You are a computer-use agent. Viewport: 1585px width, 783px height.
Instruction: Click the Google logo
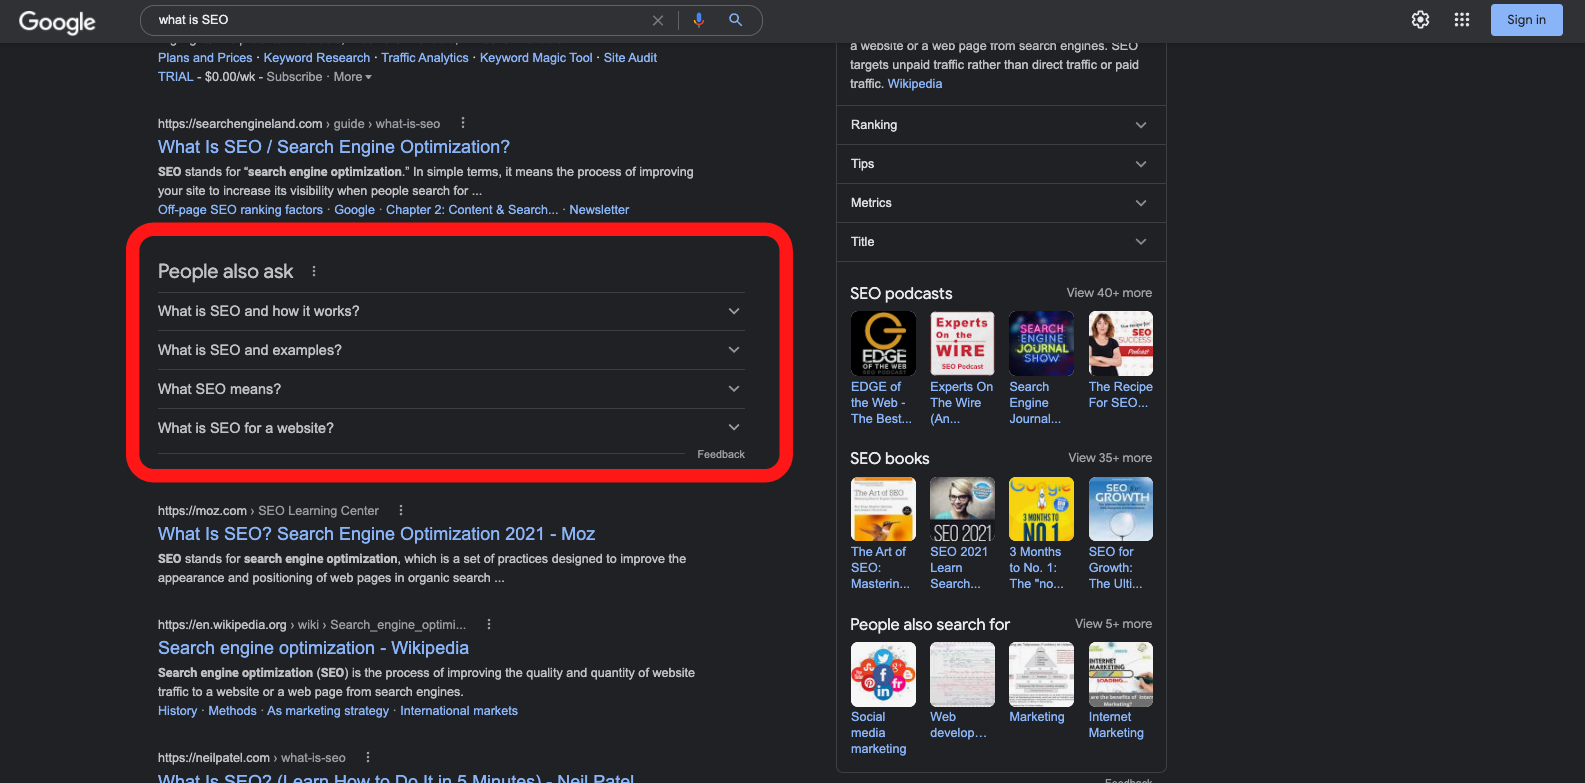(57, 22)
